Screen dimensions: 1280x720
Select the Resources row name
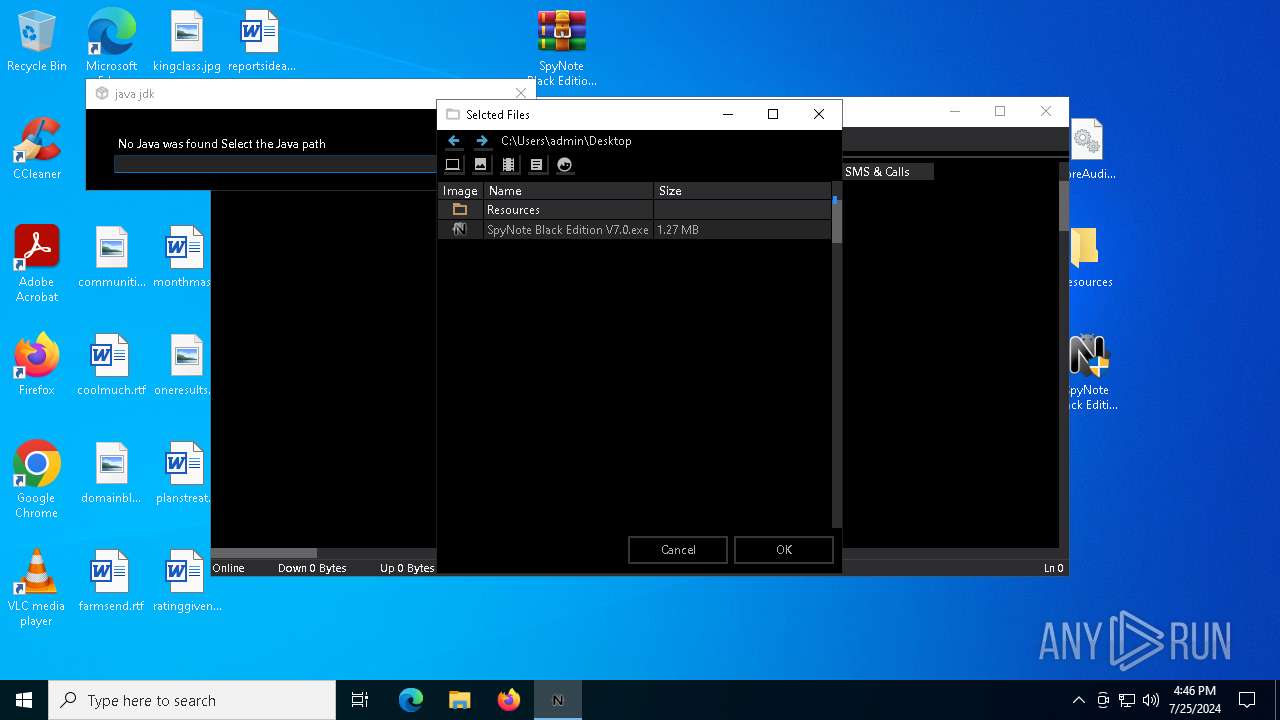click(513, 210)
